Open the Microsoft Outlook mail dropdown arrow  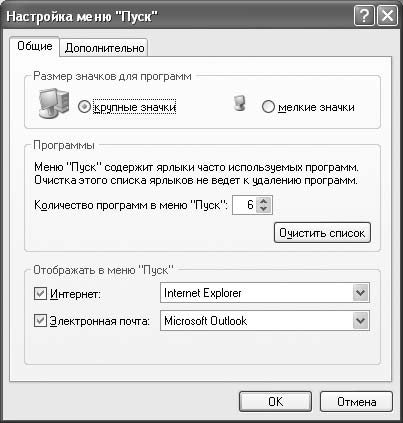(x=360, y=321)
